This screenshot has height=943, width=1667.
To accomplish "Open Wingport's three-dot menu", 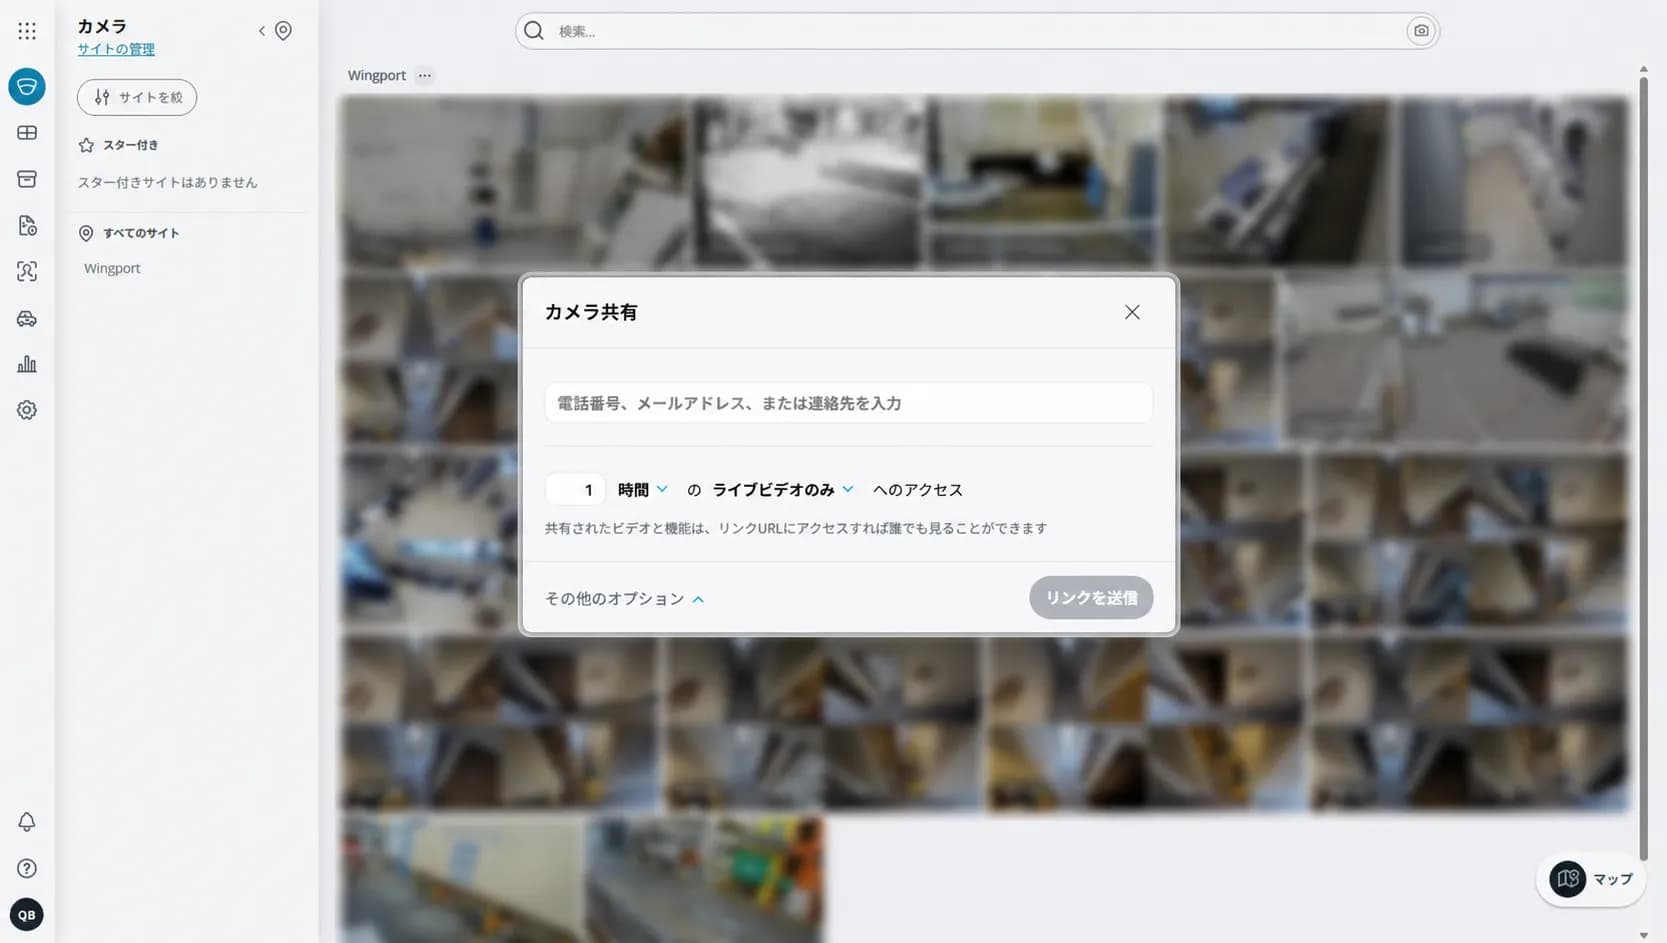I will tap(425, 76).
